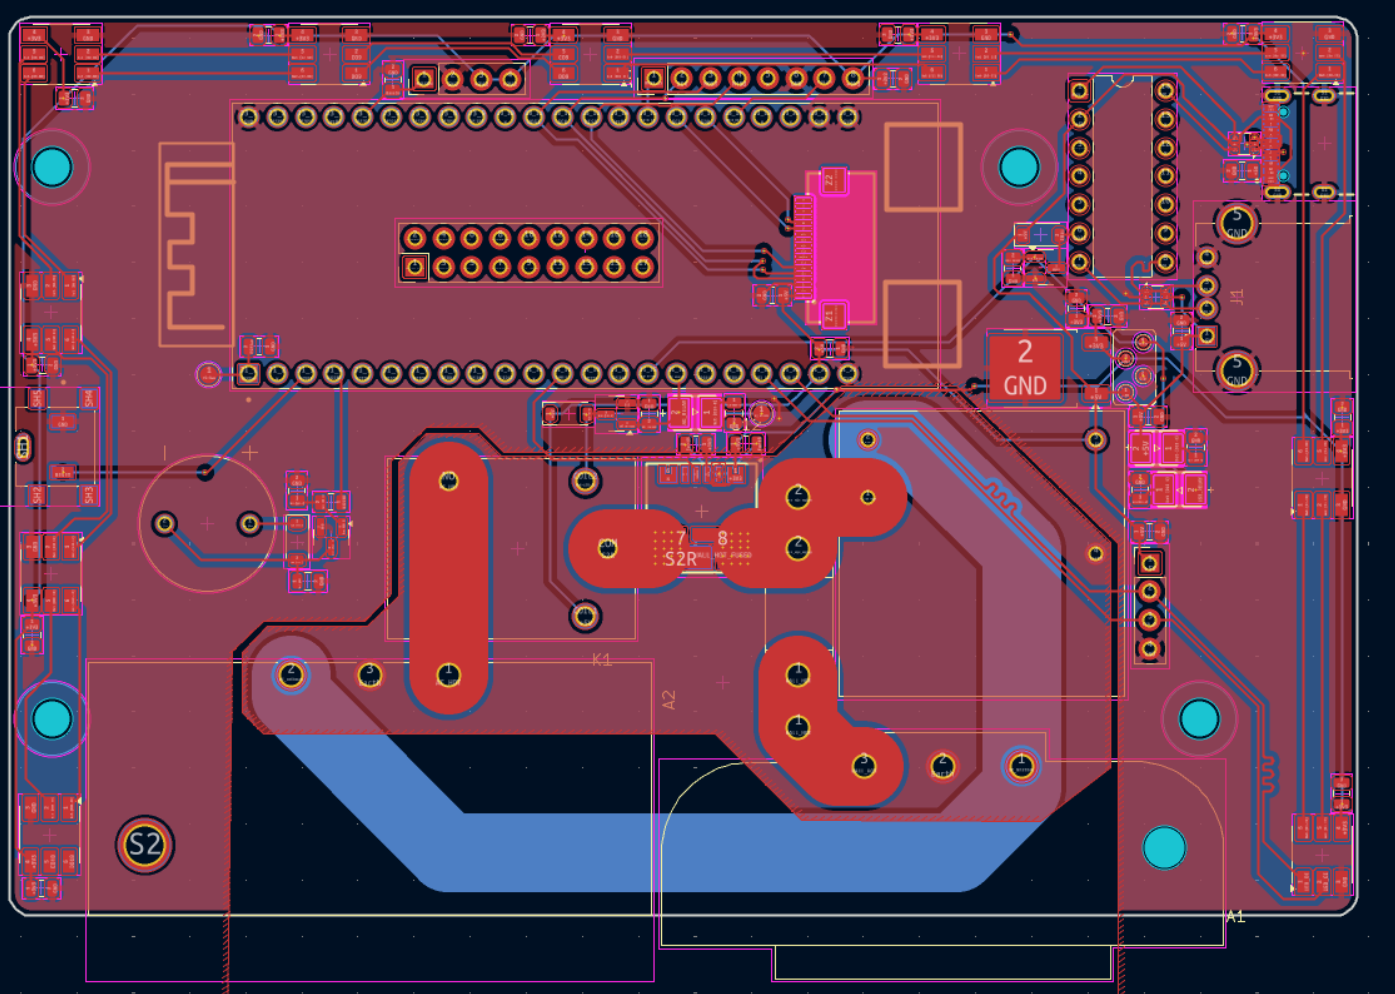The image size is (1395, 994).
Task: Select the upper 5 GND pad of J1
Action: [1236, 222]
